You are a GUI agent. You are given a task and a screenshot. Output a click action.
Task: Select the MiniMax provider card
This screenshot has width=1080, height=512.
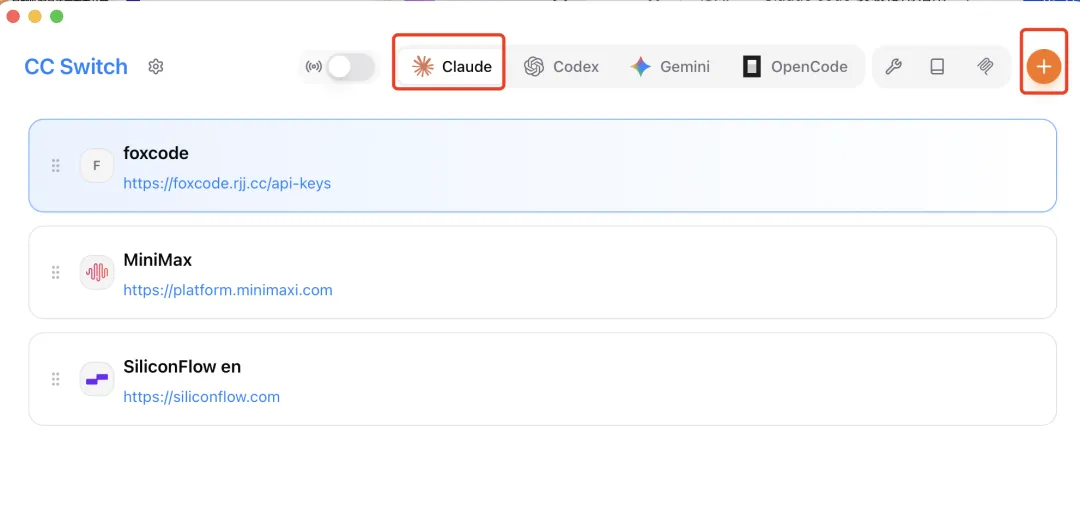tap(542, 272)
